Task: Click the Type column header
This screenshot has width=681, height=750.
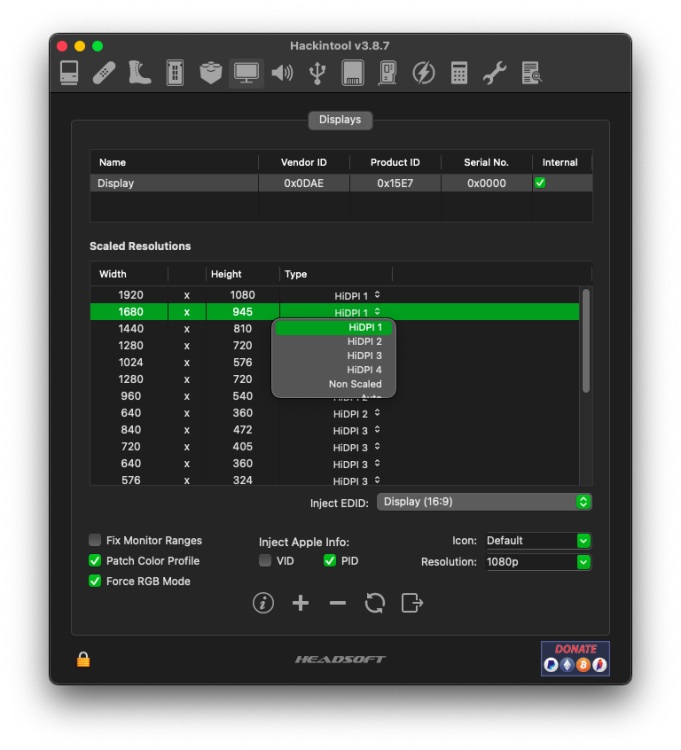Action: click(336, 274)
